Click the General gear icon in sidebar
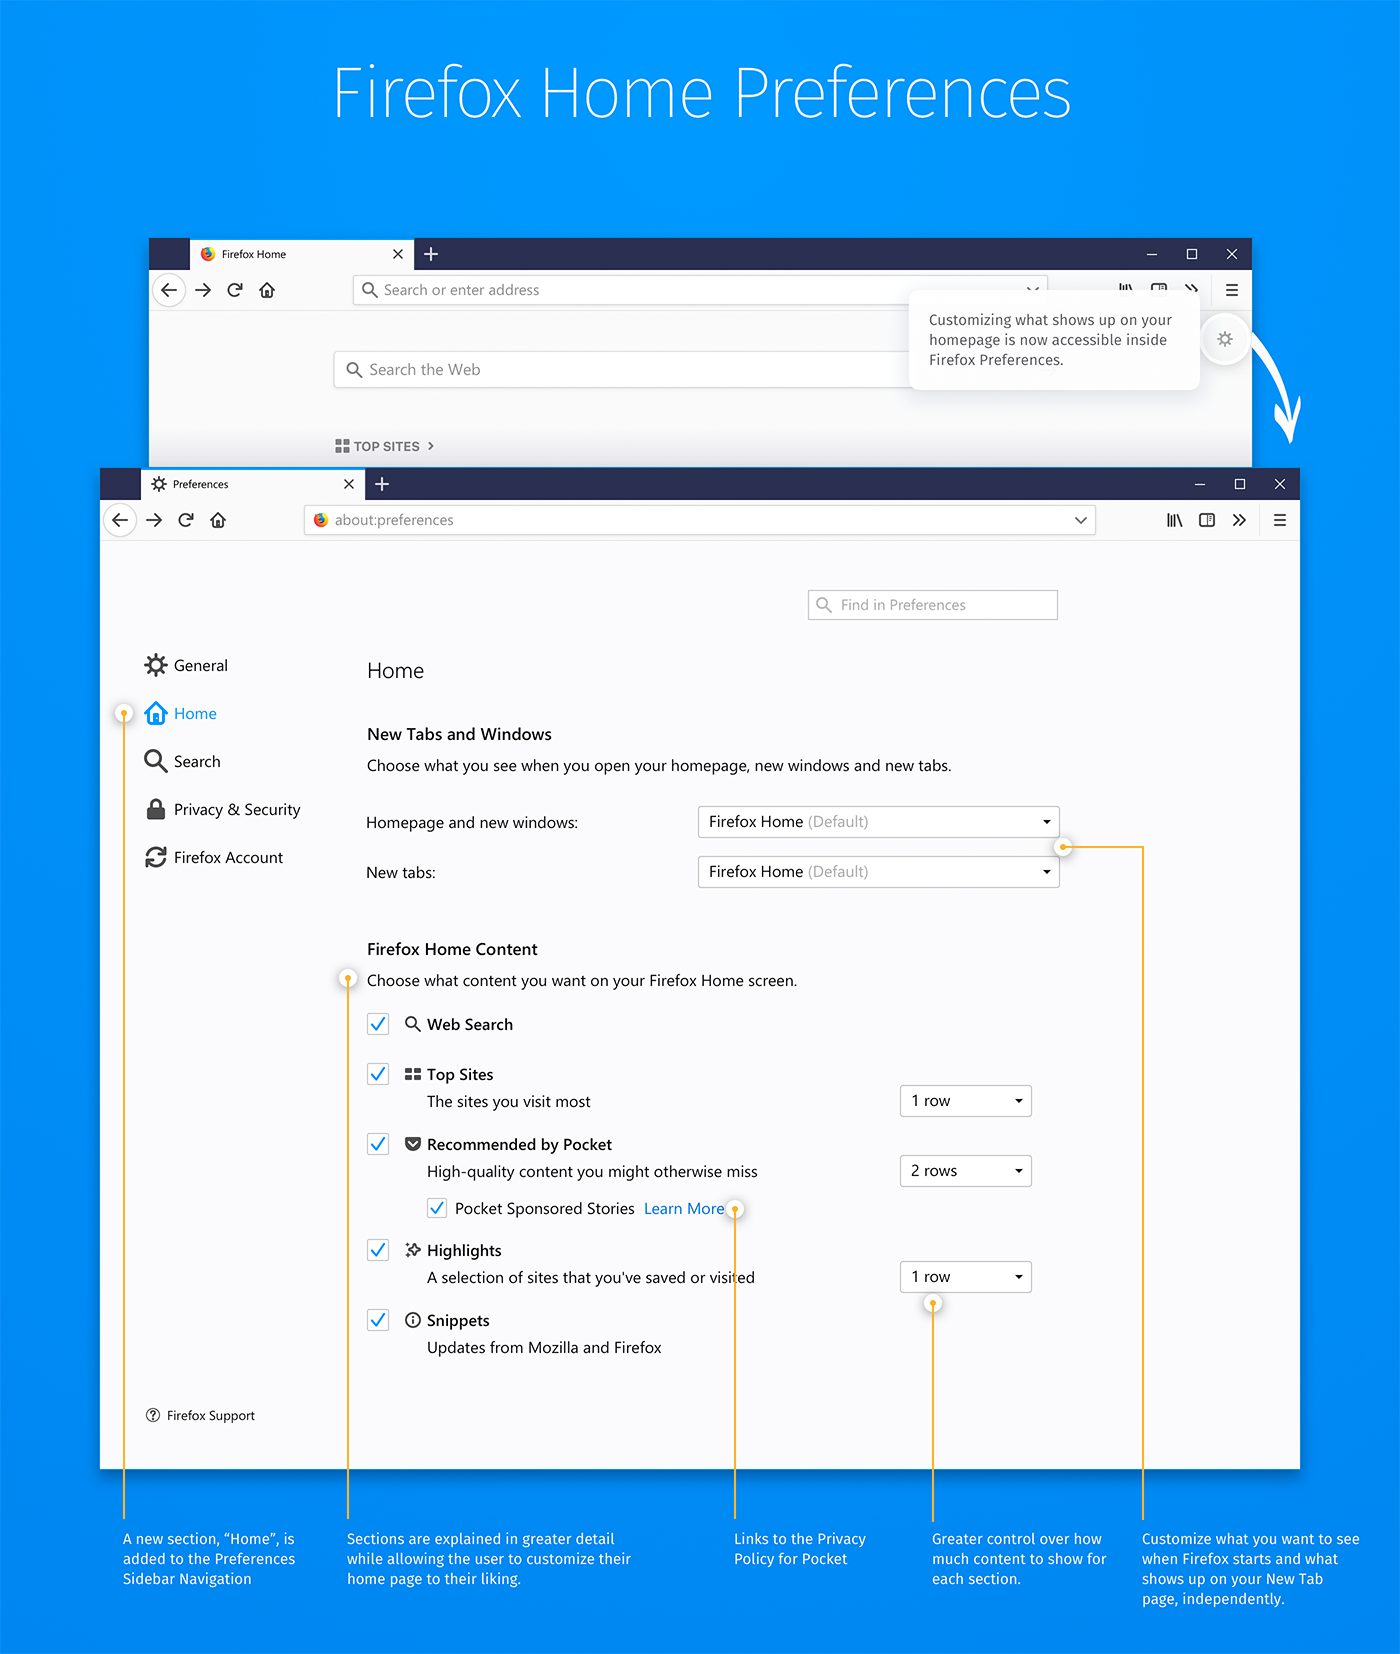The width and height of the screenshot is (1400, 1654). click(x=156, y=665)
